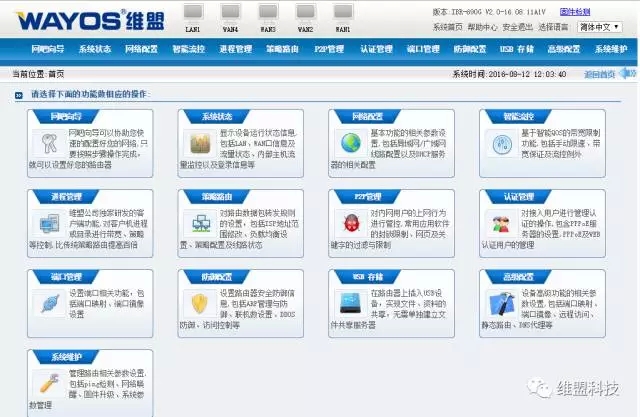Open 系统状态 in the navigation bar
Image resolution: width=640 pixels, height=417 pixels.
tap(95, 48)
